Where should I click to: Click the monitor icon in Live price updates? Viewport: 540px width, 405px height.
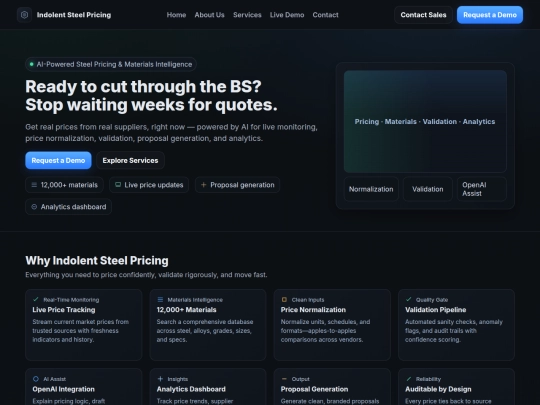coord(118,185)
